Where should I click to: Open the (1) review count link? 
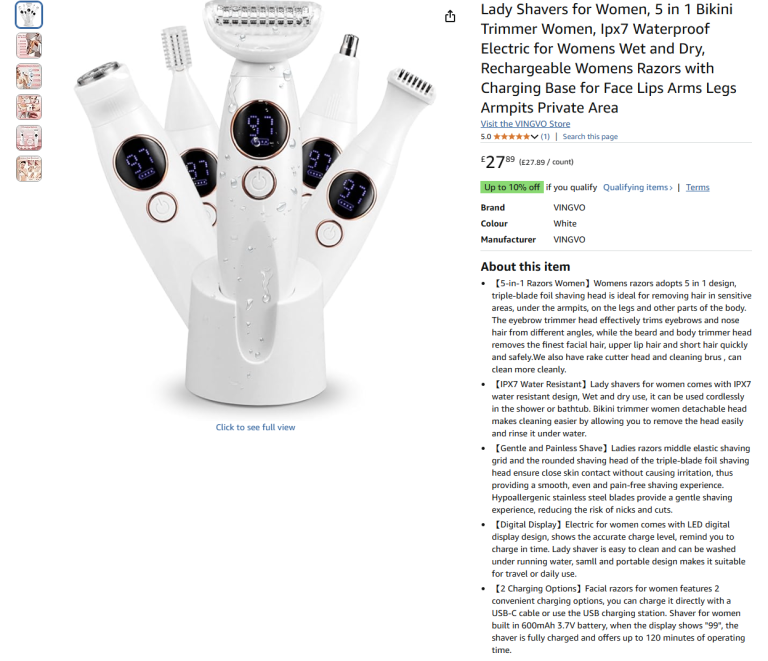545,137
